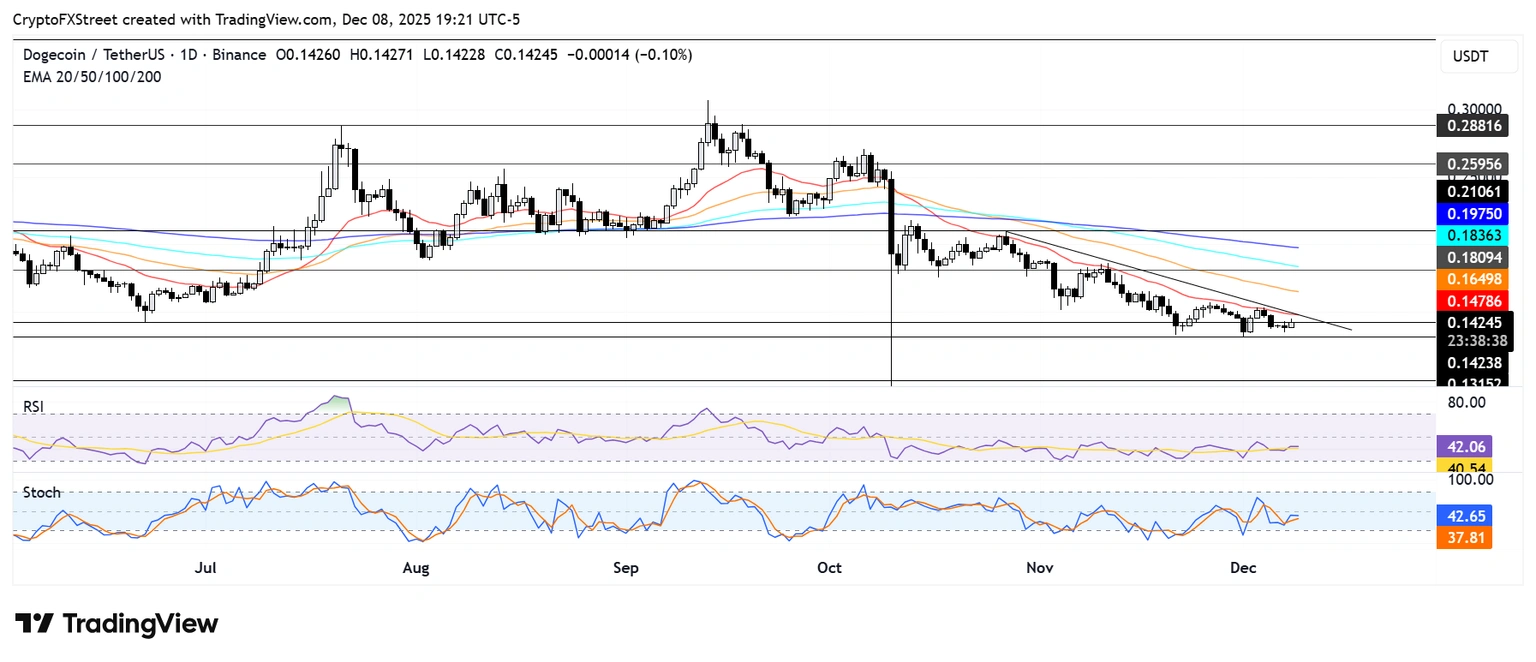Click the Jul marker on time axis
The width and height of the screenshot is (1536, 662).
[206, 568]
